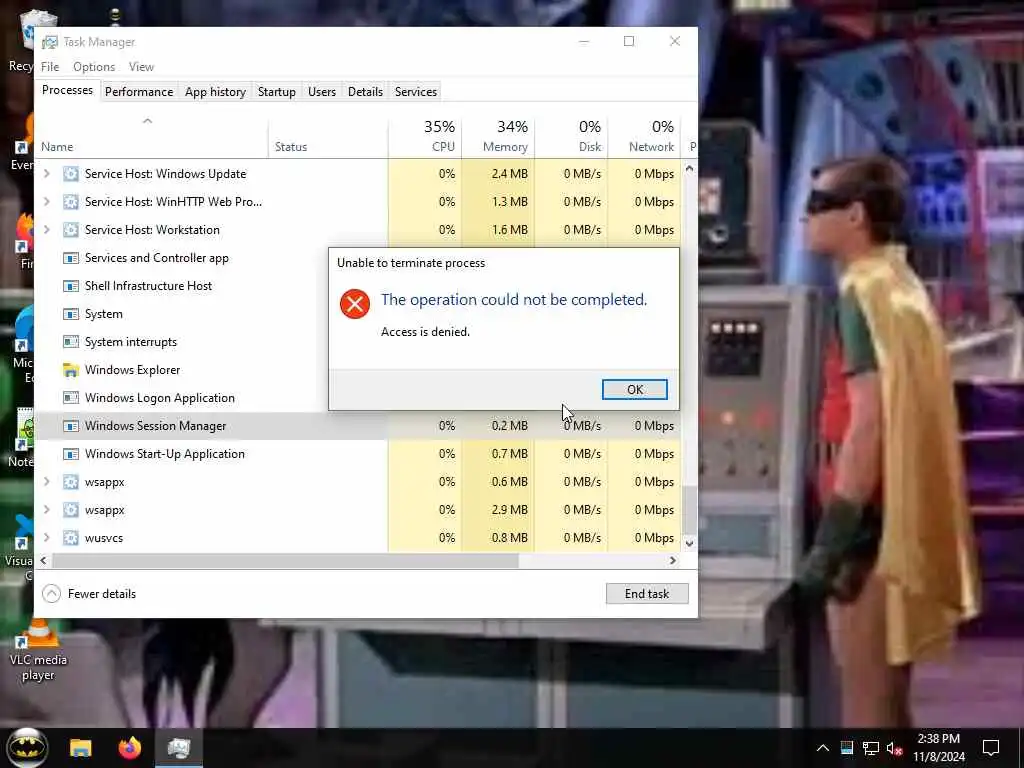This screenshot has height=768, width=1024.
Task: Expand Service Host: Workstation row
Action: coord(47,230)
